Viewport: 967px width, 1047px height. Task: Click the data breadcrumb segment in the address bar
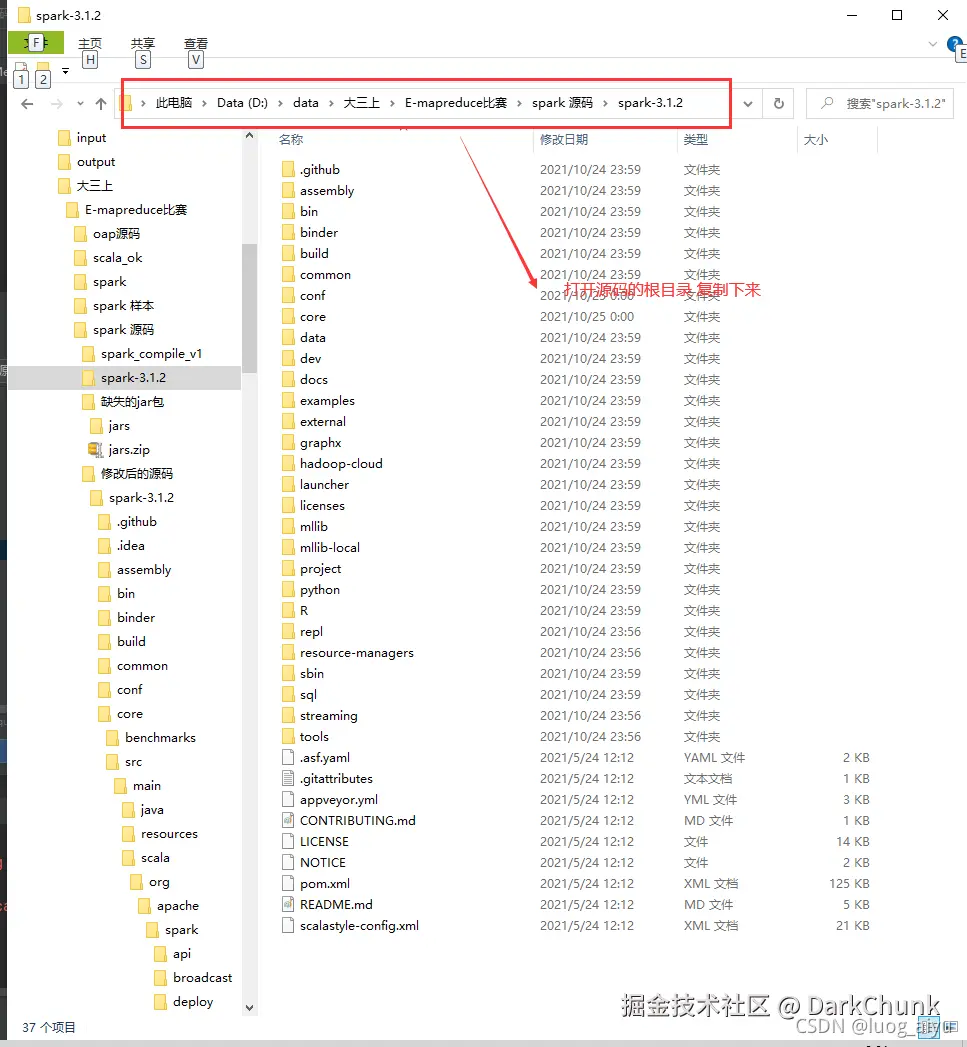click(306, 103)
